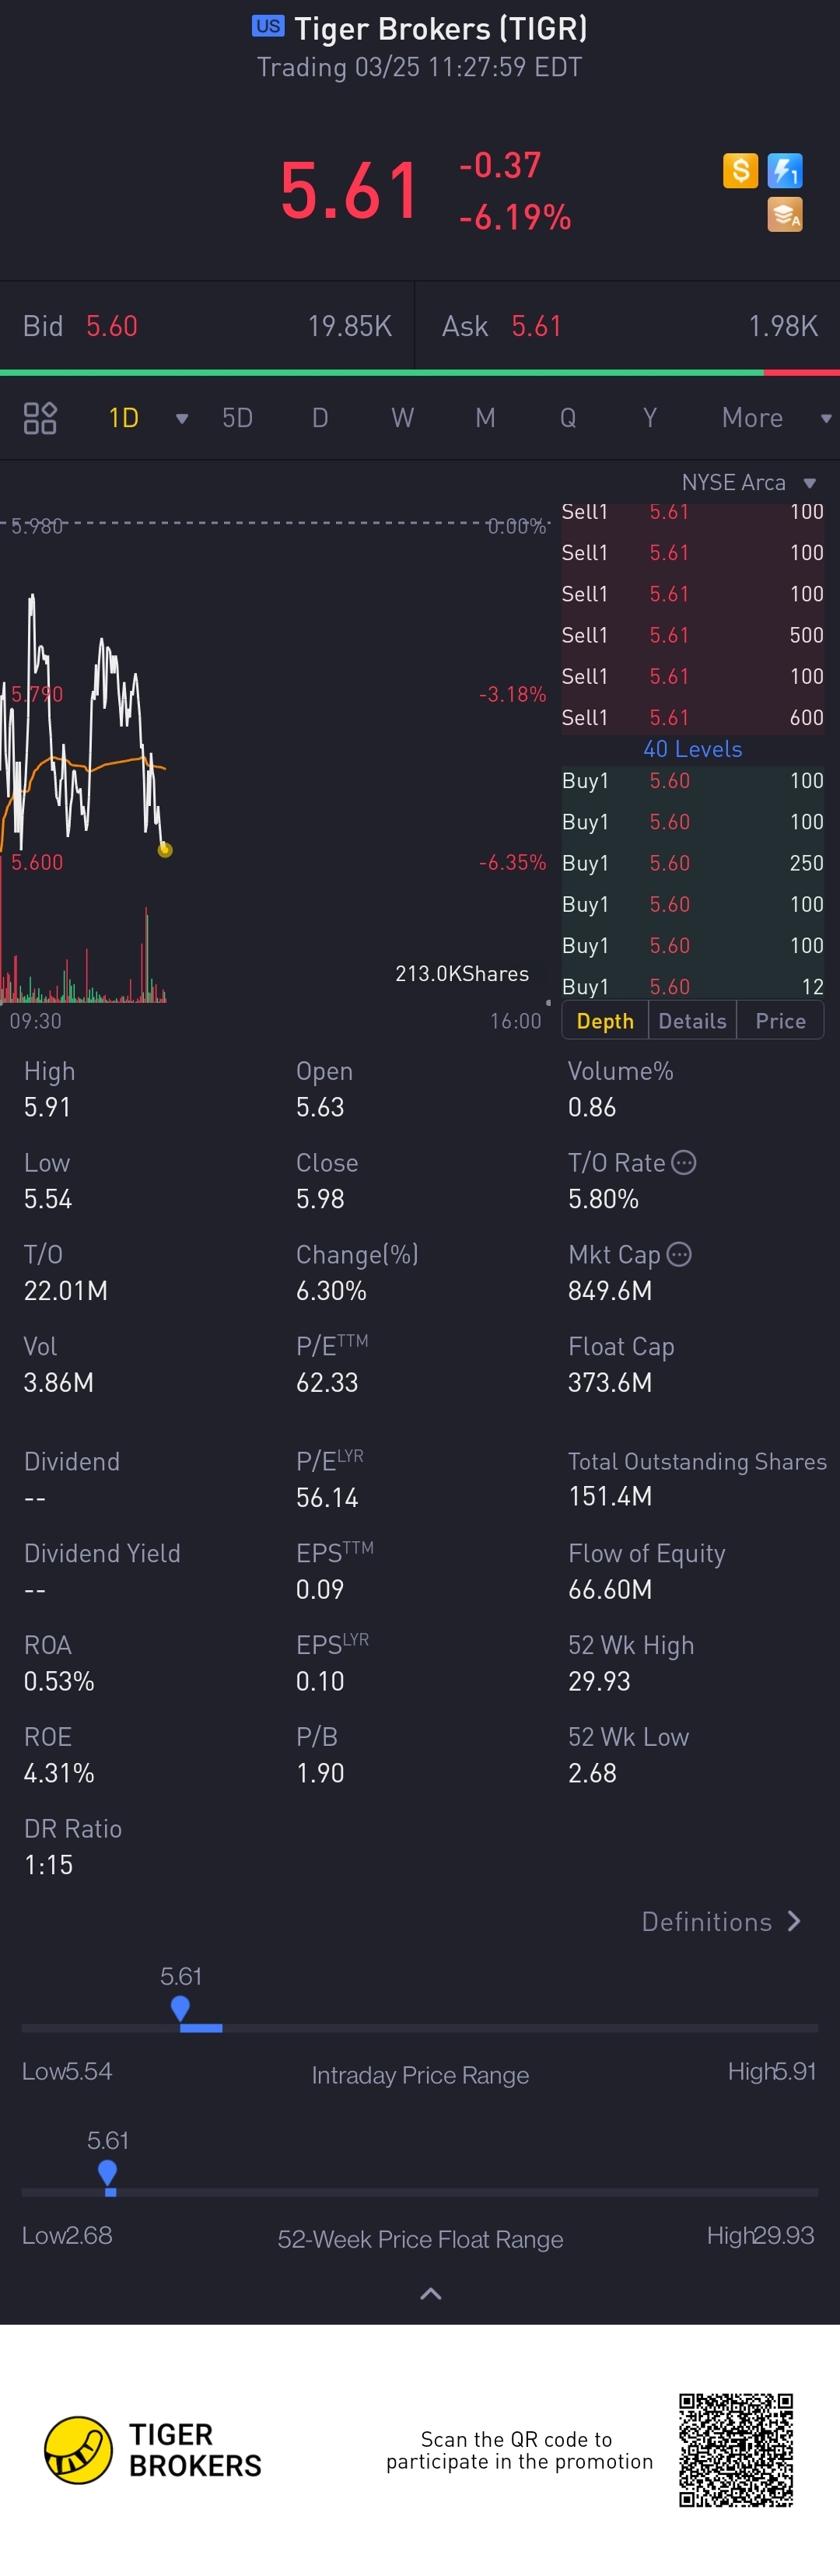Tap the P/E TTM value 62.33
The image size is (840, 2576).
tap(327, 1383)
